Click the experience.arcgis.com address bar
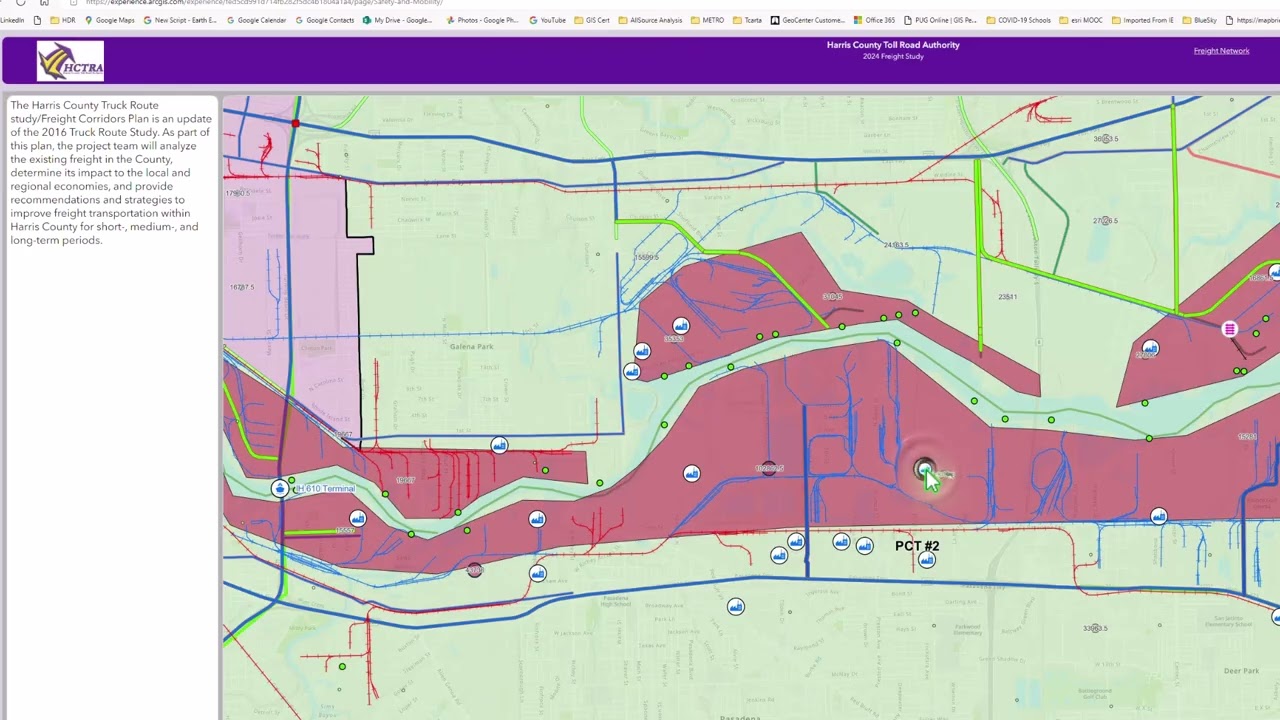1280x720 pixels. coord(264,3)
